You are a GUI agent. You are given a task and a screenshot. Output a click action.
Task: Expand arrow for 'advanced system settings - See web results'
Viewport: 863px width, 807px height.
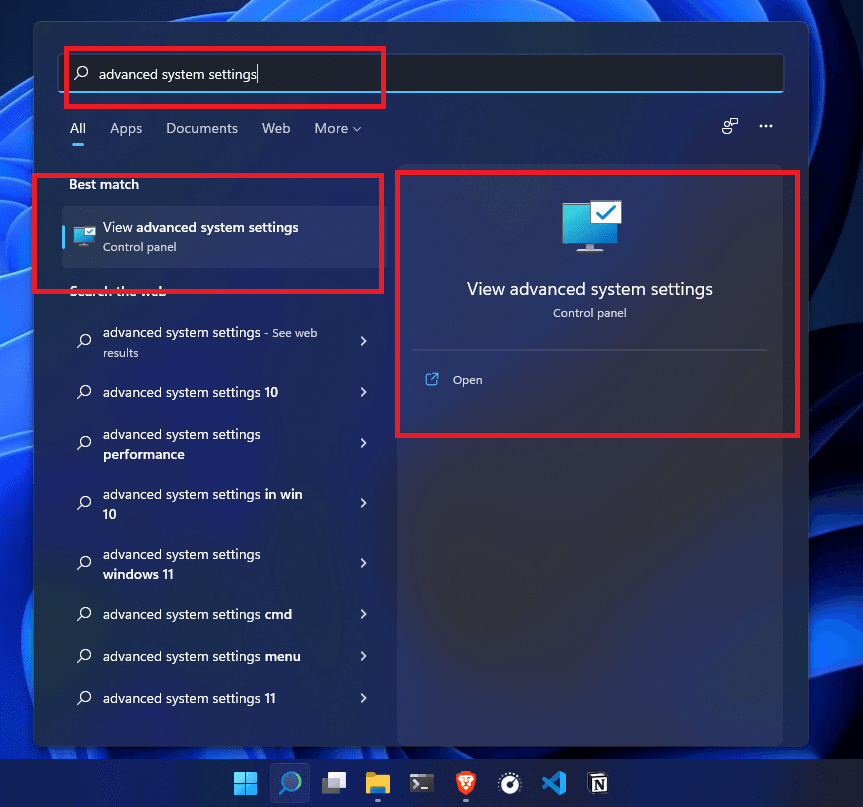(x=363, y=341)
